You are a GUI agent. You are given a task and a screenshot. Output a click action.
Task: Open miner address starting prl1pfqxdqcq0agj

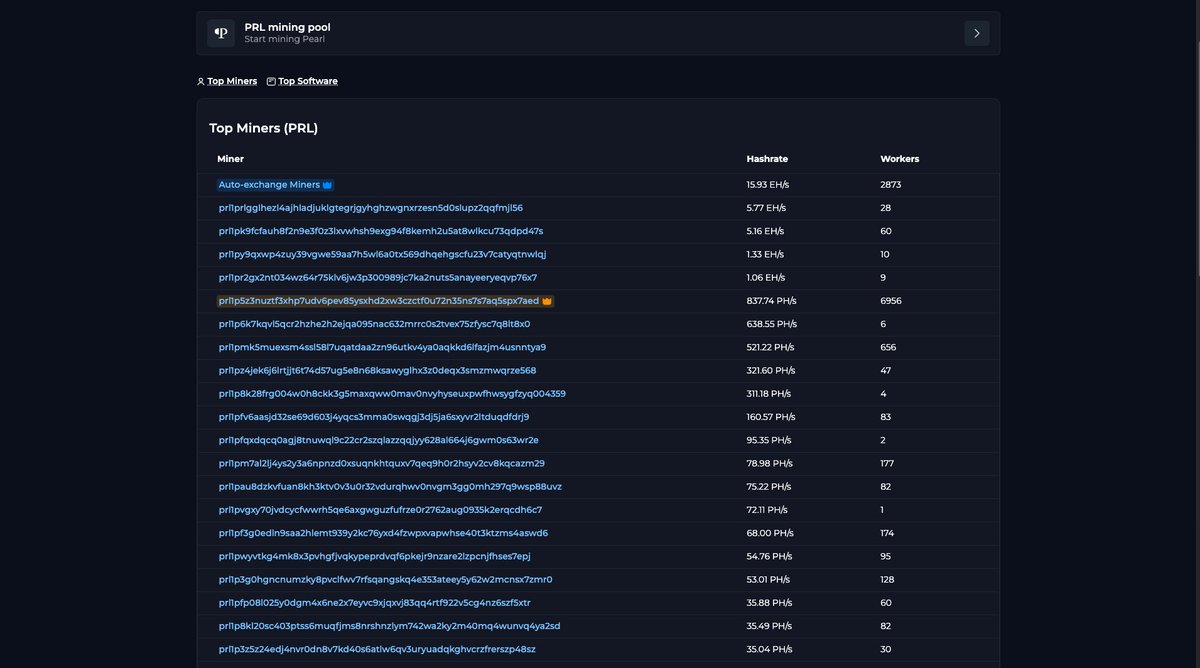point(379,440)
